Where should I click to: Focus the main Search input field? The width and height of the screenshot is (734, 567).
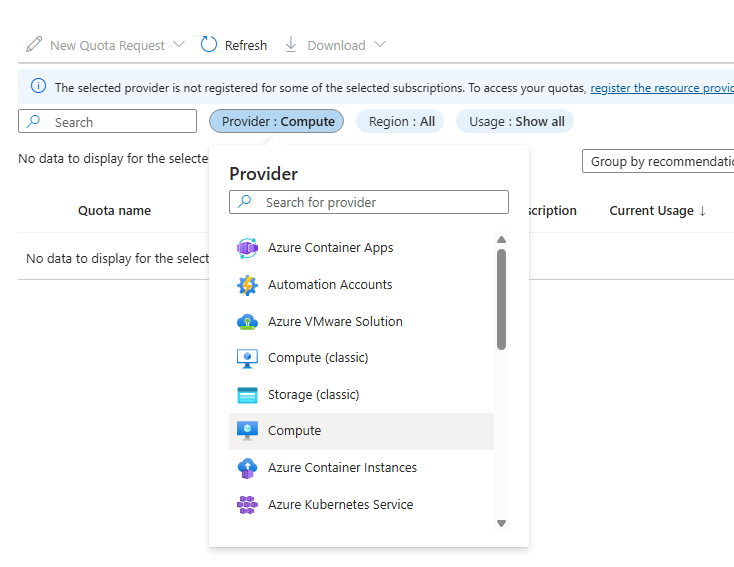(x=107, y=121)
